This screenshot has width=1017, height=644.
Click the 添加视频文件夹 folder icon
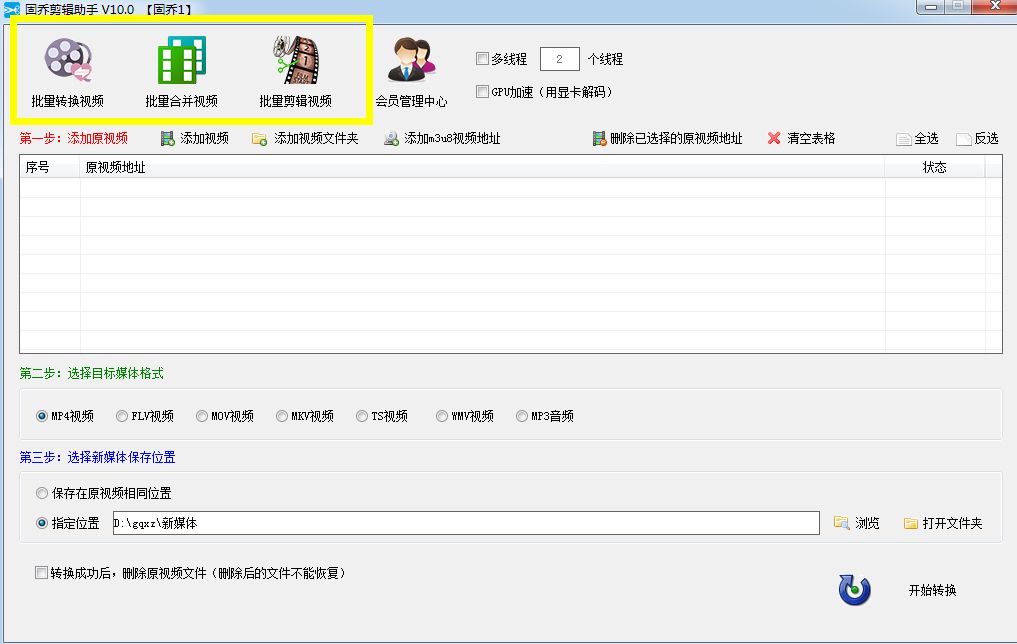point(259,139)
